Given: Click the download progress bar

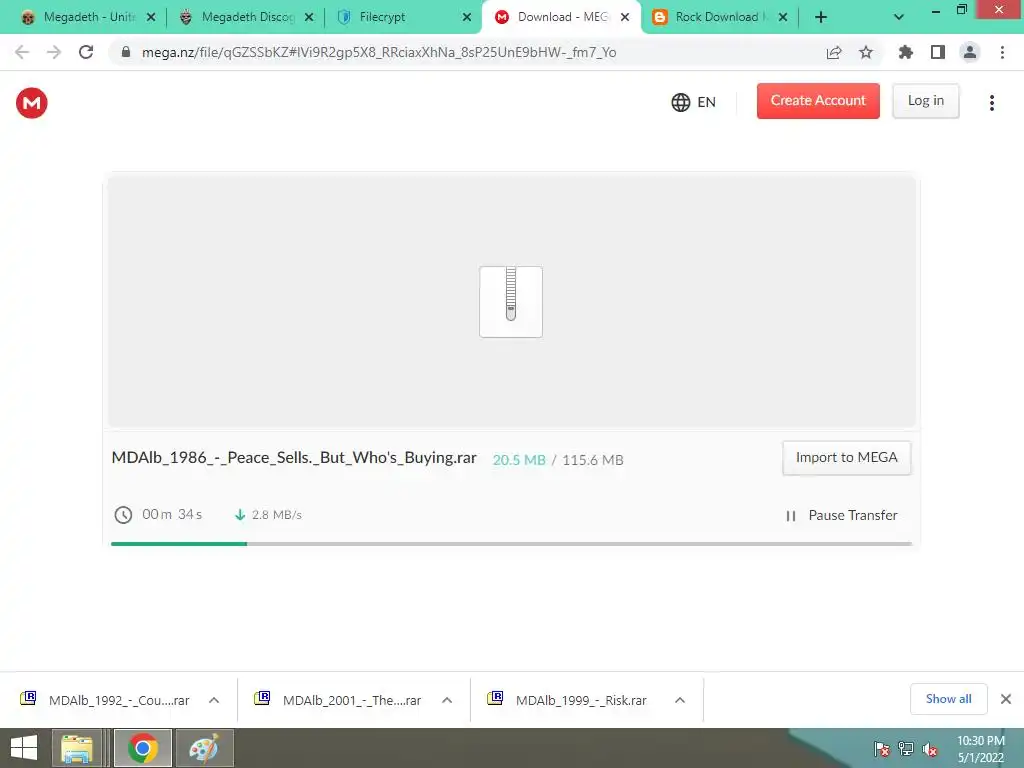Looking at the screenshot, I should pos(511,543).
